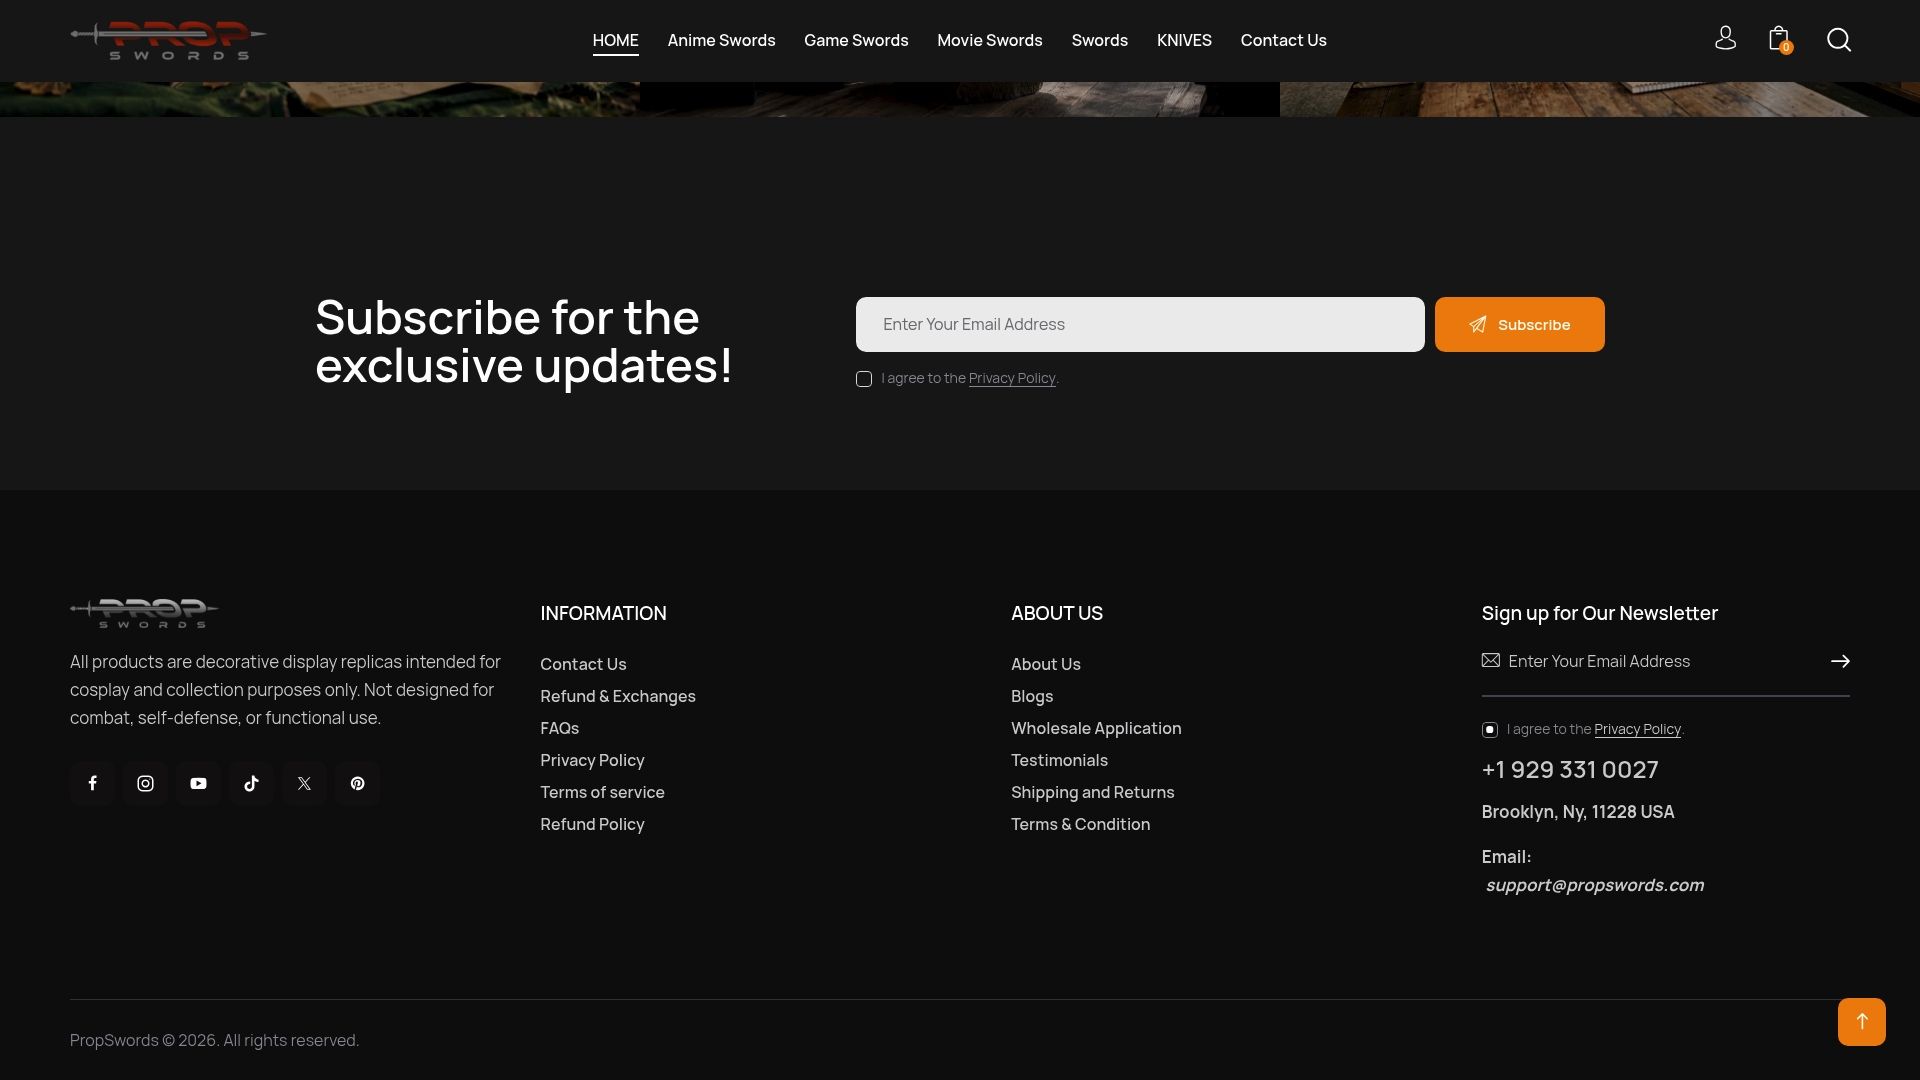Open the Blogs footer link

(1032, 696)
